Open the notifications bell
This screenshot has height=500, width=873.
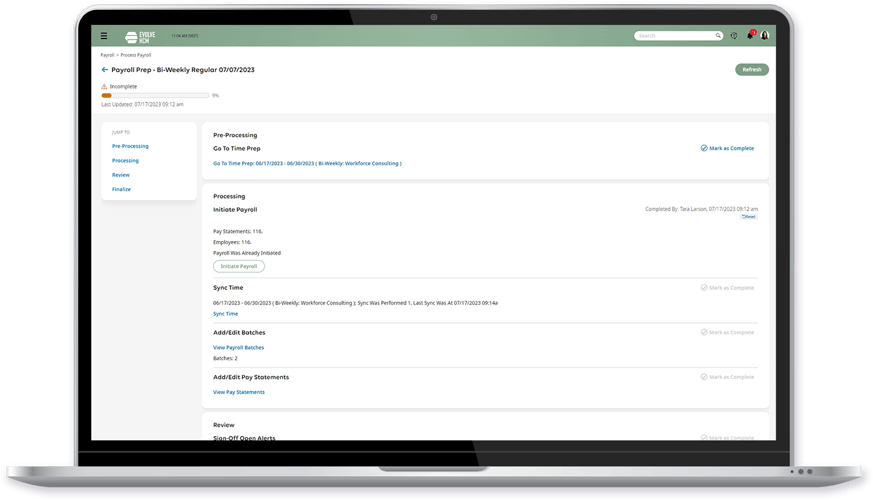click(750, 35)
